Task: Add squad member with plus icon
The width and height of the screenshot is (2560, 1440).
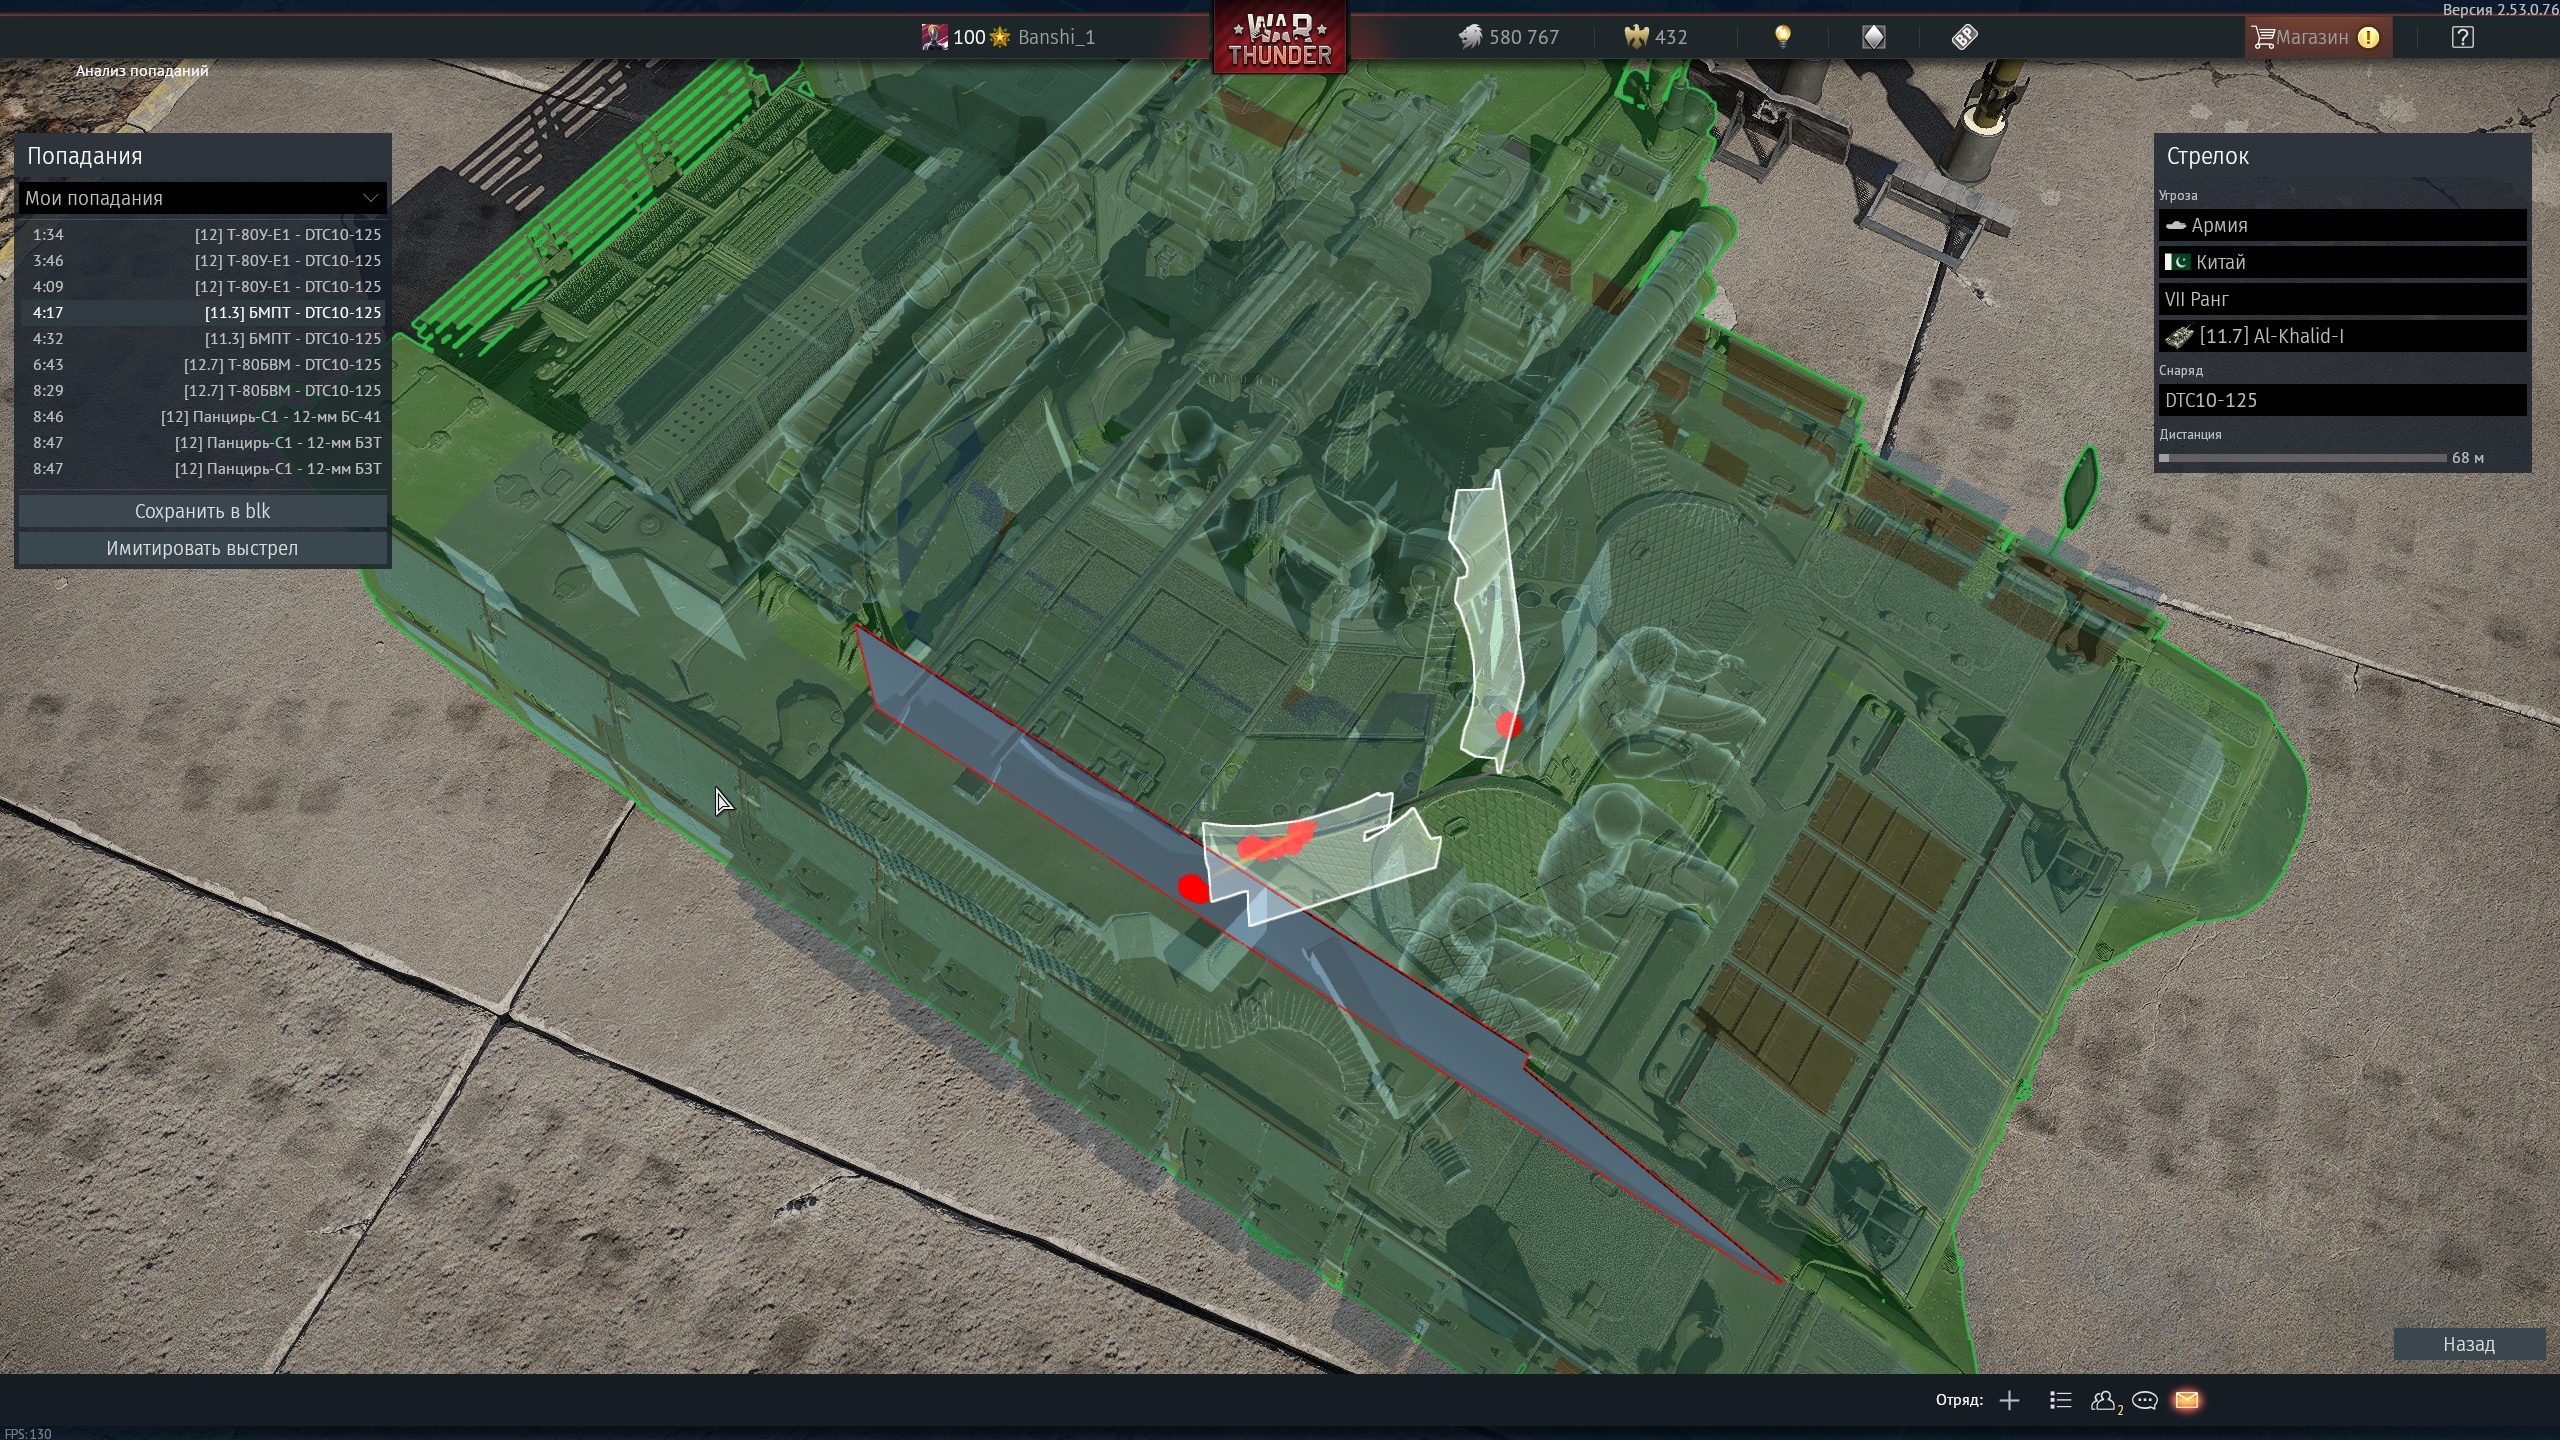Action: click(2009, 1401)
